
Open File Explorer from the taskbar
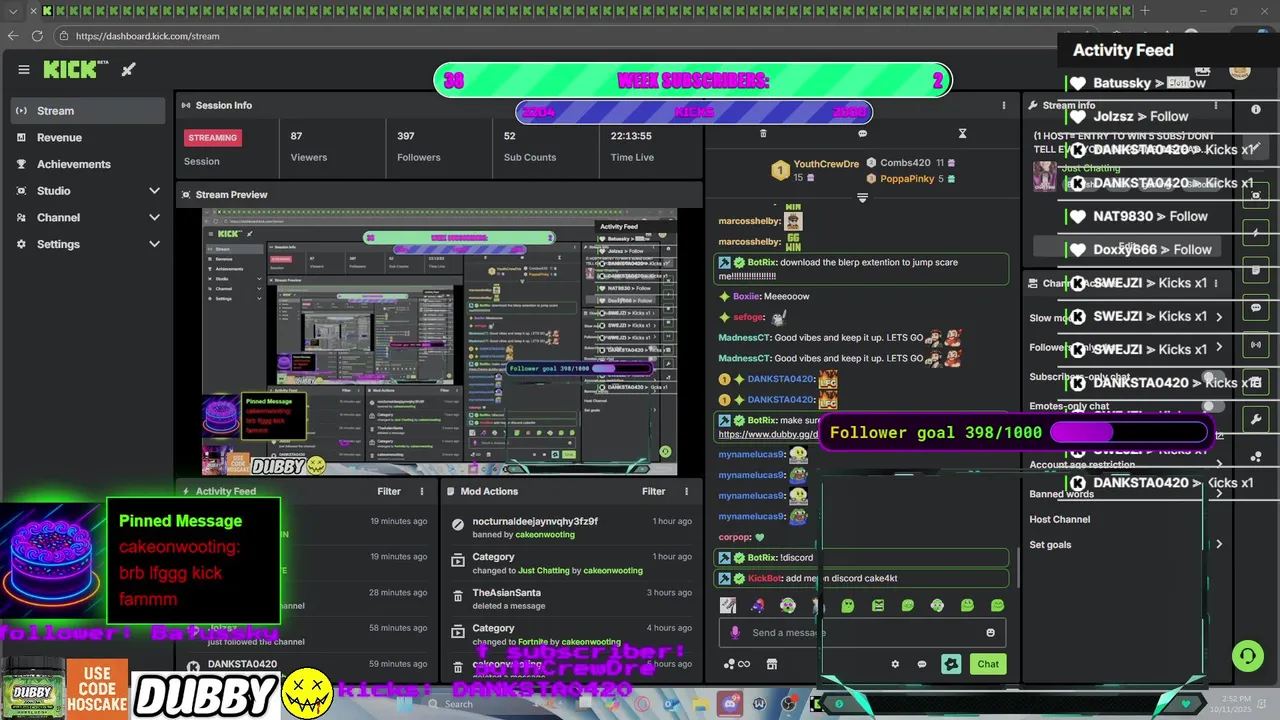[702, 704]
